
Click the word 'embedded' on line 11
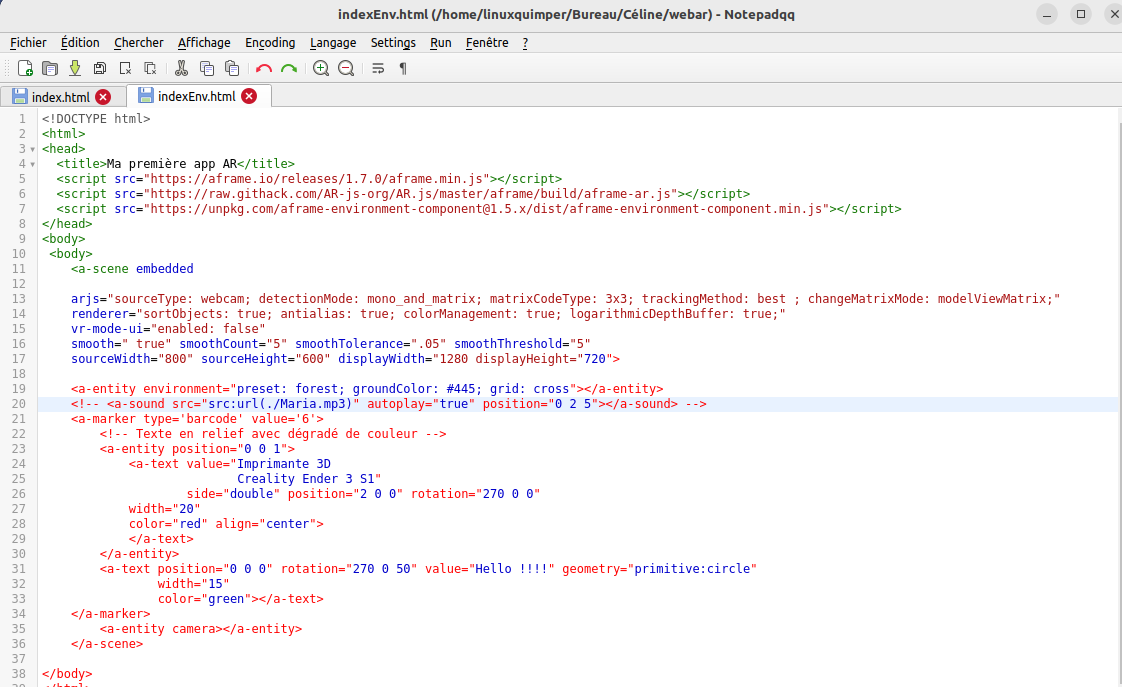(165, 268)
